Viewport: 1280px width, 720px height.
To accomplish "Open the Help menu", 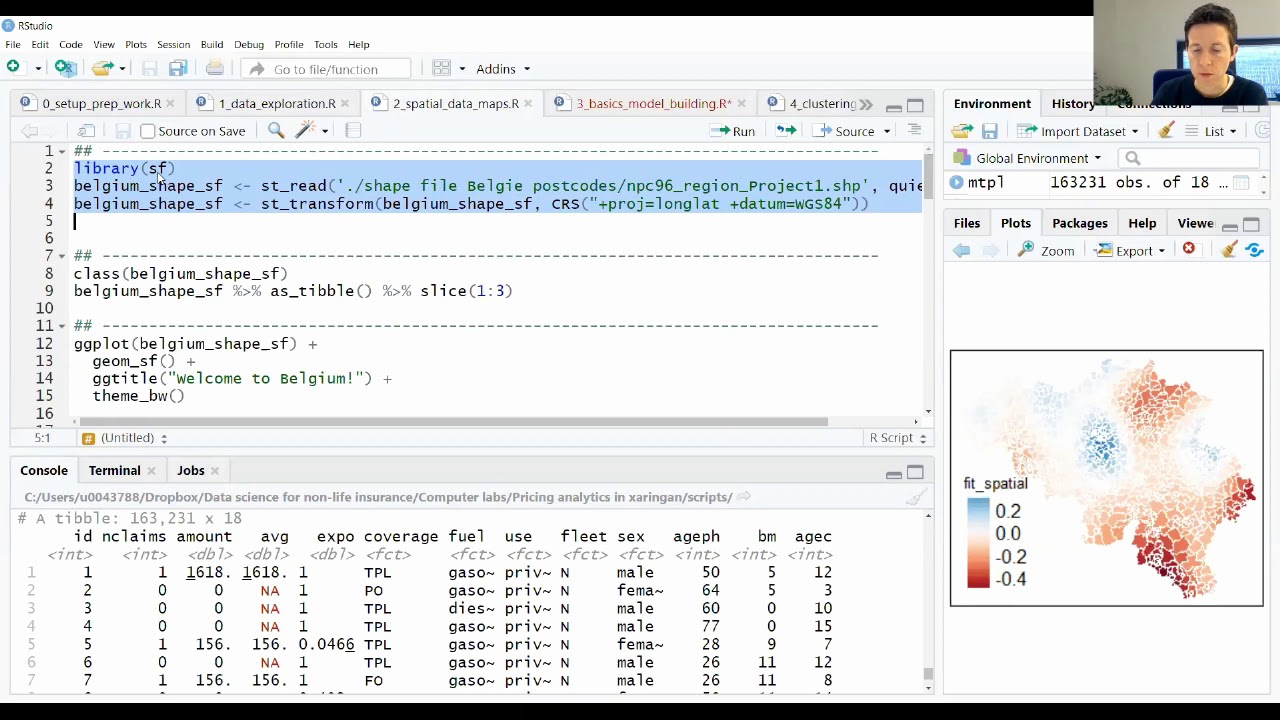I will point(358,44).
